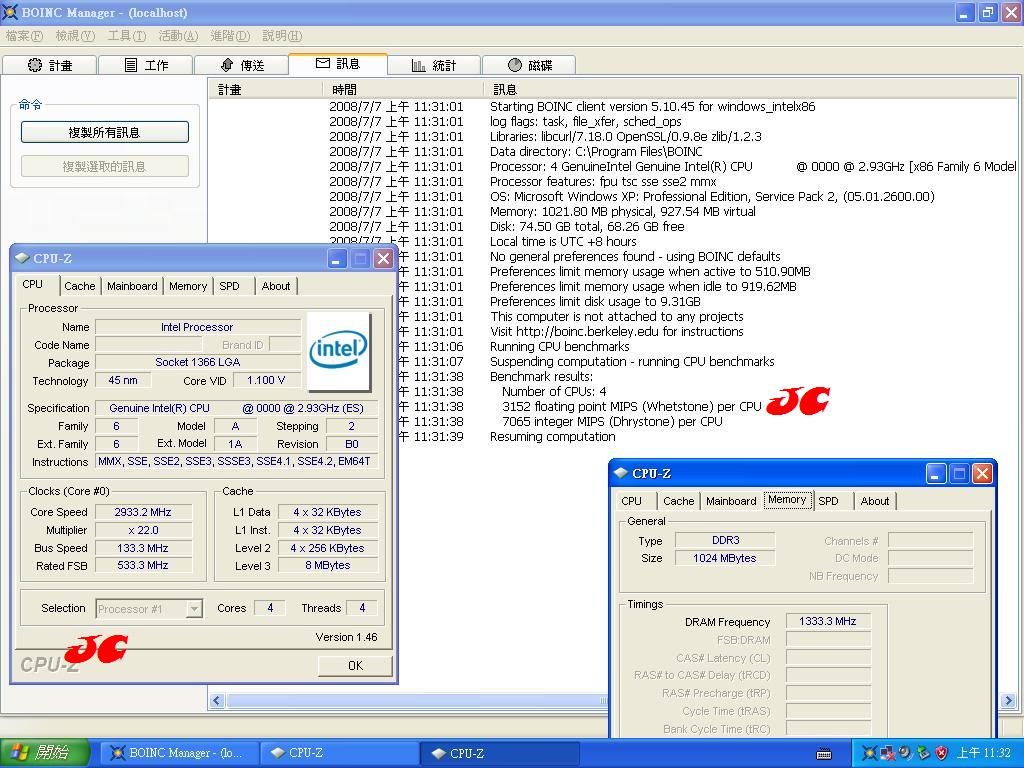Switch to the 磁碟 (Disk) tab
Image resolution: width=1024 pixels, height=768 pixels.
click(x=529, y=65)
